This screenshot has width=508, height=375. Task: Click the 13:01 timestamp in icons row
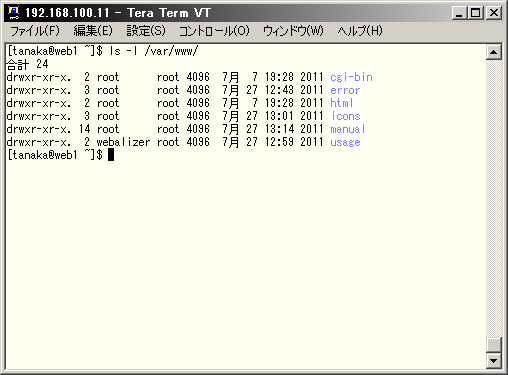(x=279, y=116)
